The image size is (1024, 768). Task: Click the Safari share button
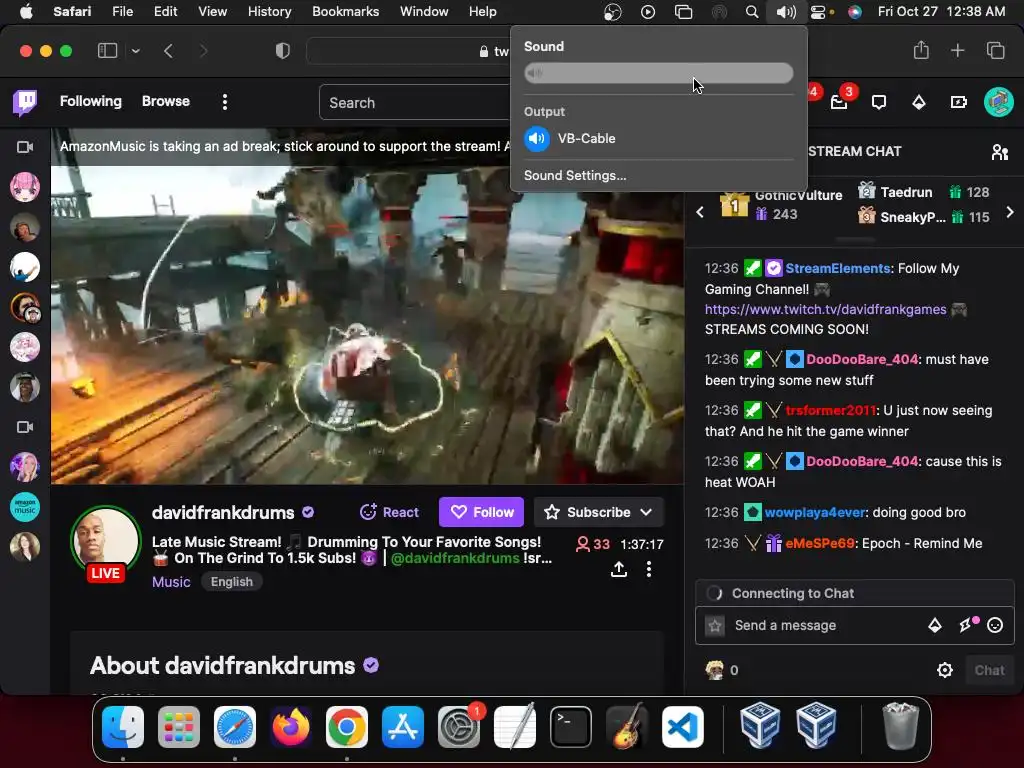pos(921,50)
